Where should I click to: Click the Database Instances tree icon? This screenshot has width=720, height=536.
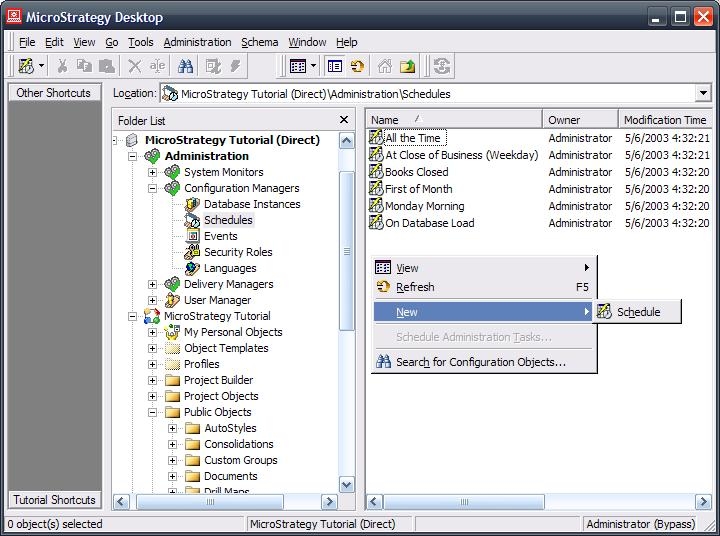point(192,204)
